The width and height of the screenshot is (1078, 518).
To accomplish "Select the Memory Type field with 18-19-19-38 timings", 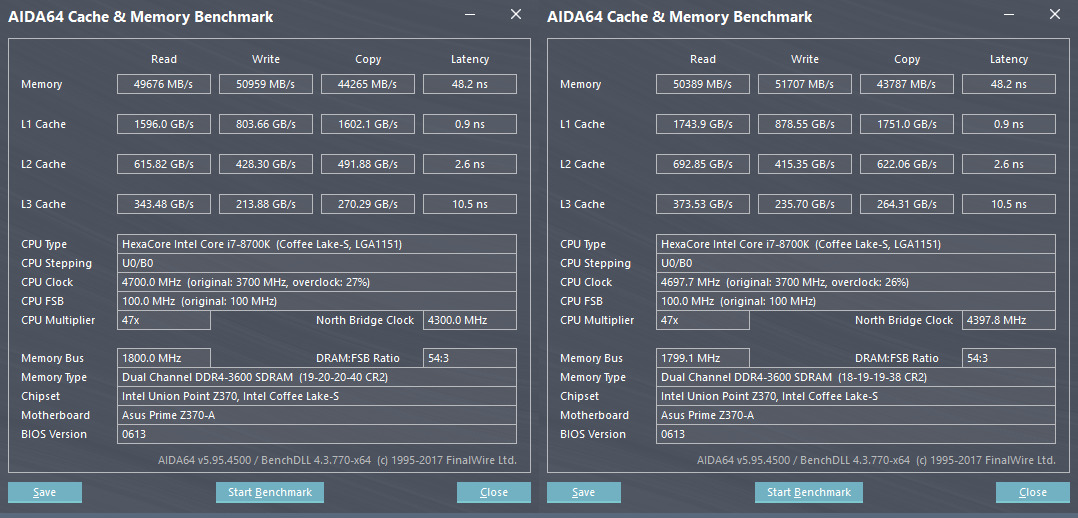I will pos(857,377).
